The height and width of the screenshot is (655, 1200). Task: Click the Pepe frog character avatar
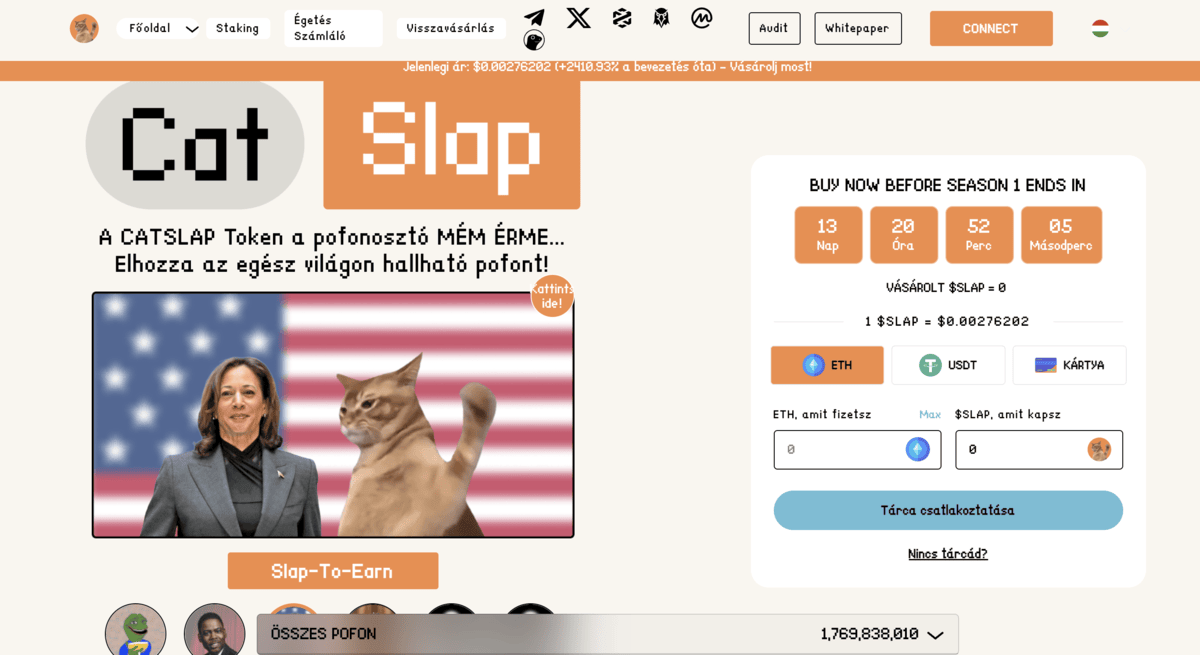click(136, 629)
